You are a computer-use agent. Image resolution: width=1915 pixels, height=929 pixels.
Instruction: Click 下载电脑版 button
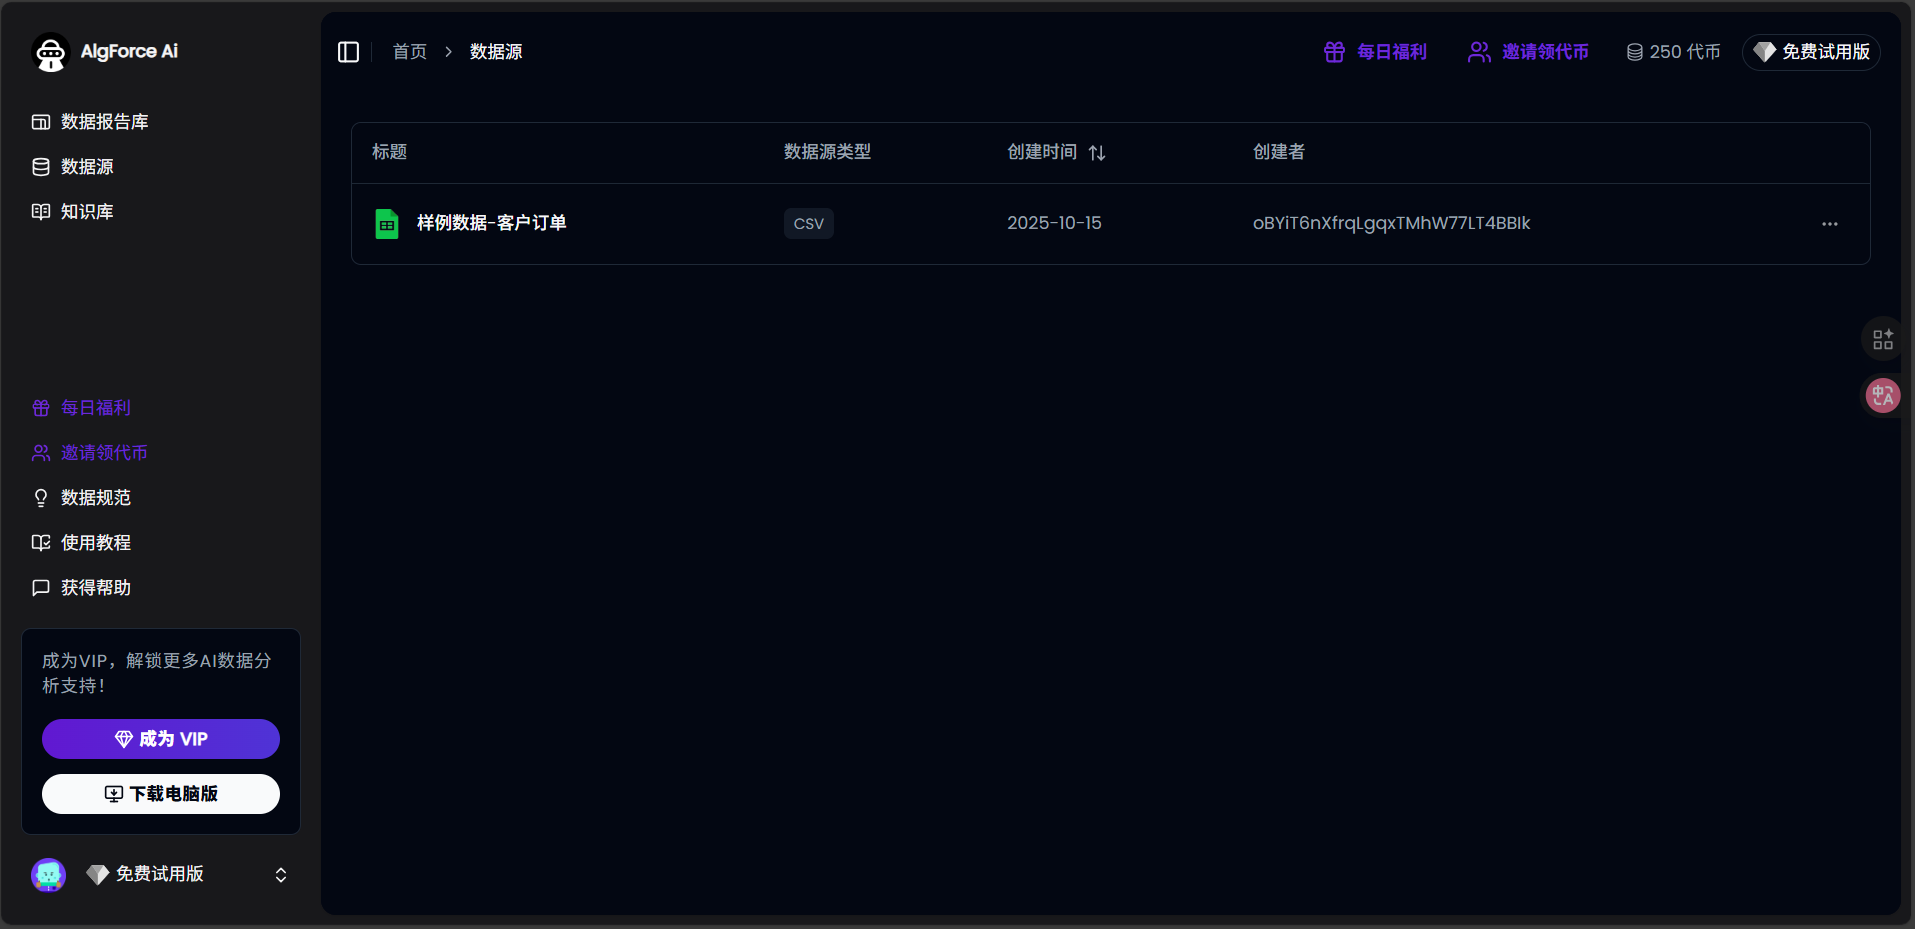click(161, 794)
